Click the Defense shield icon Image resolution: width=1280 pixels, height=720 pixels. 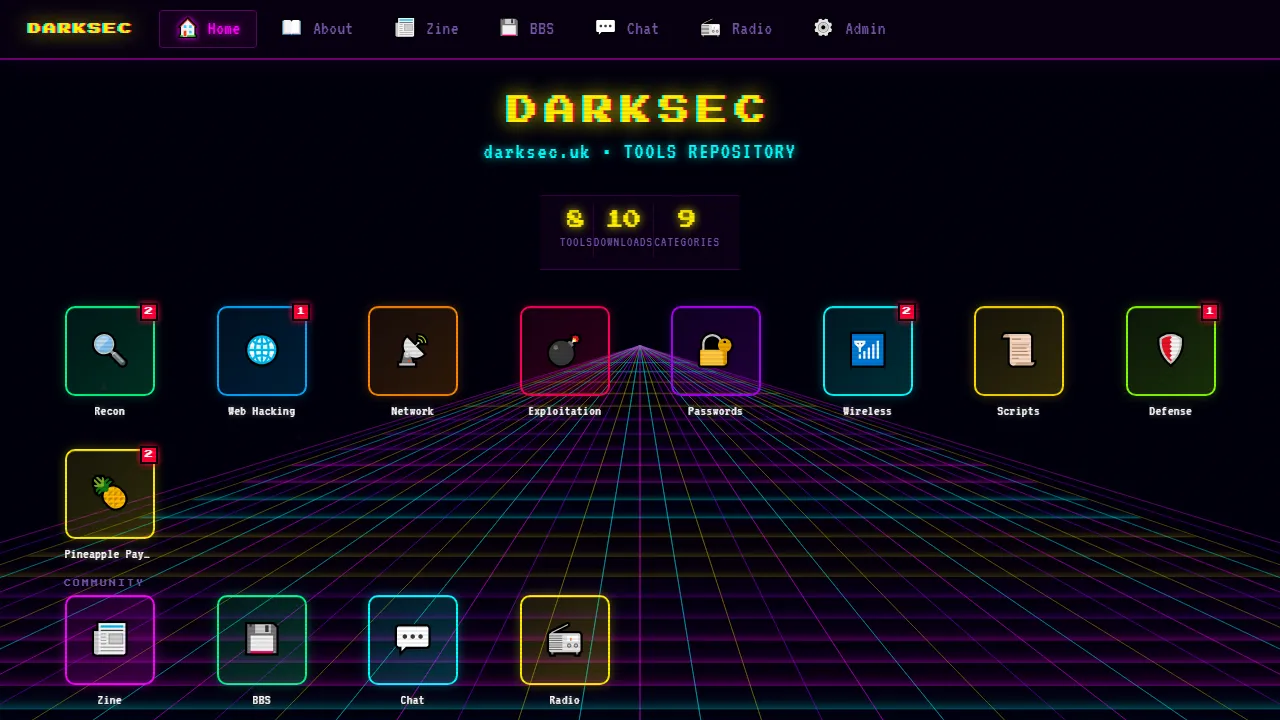tap(1170, 351)
